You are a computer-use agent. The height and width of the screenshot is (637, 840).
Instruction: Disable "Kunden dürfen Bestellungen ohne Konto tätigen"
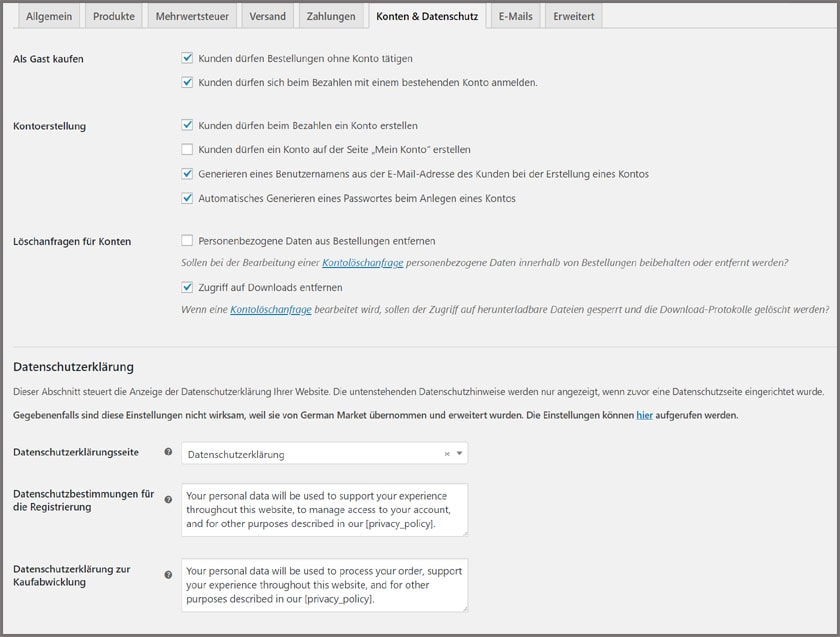click(187, 59)
